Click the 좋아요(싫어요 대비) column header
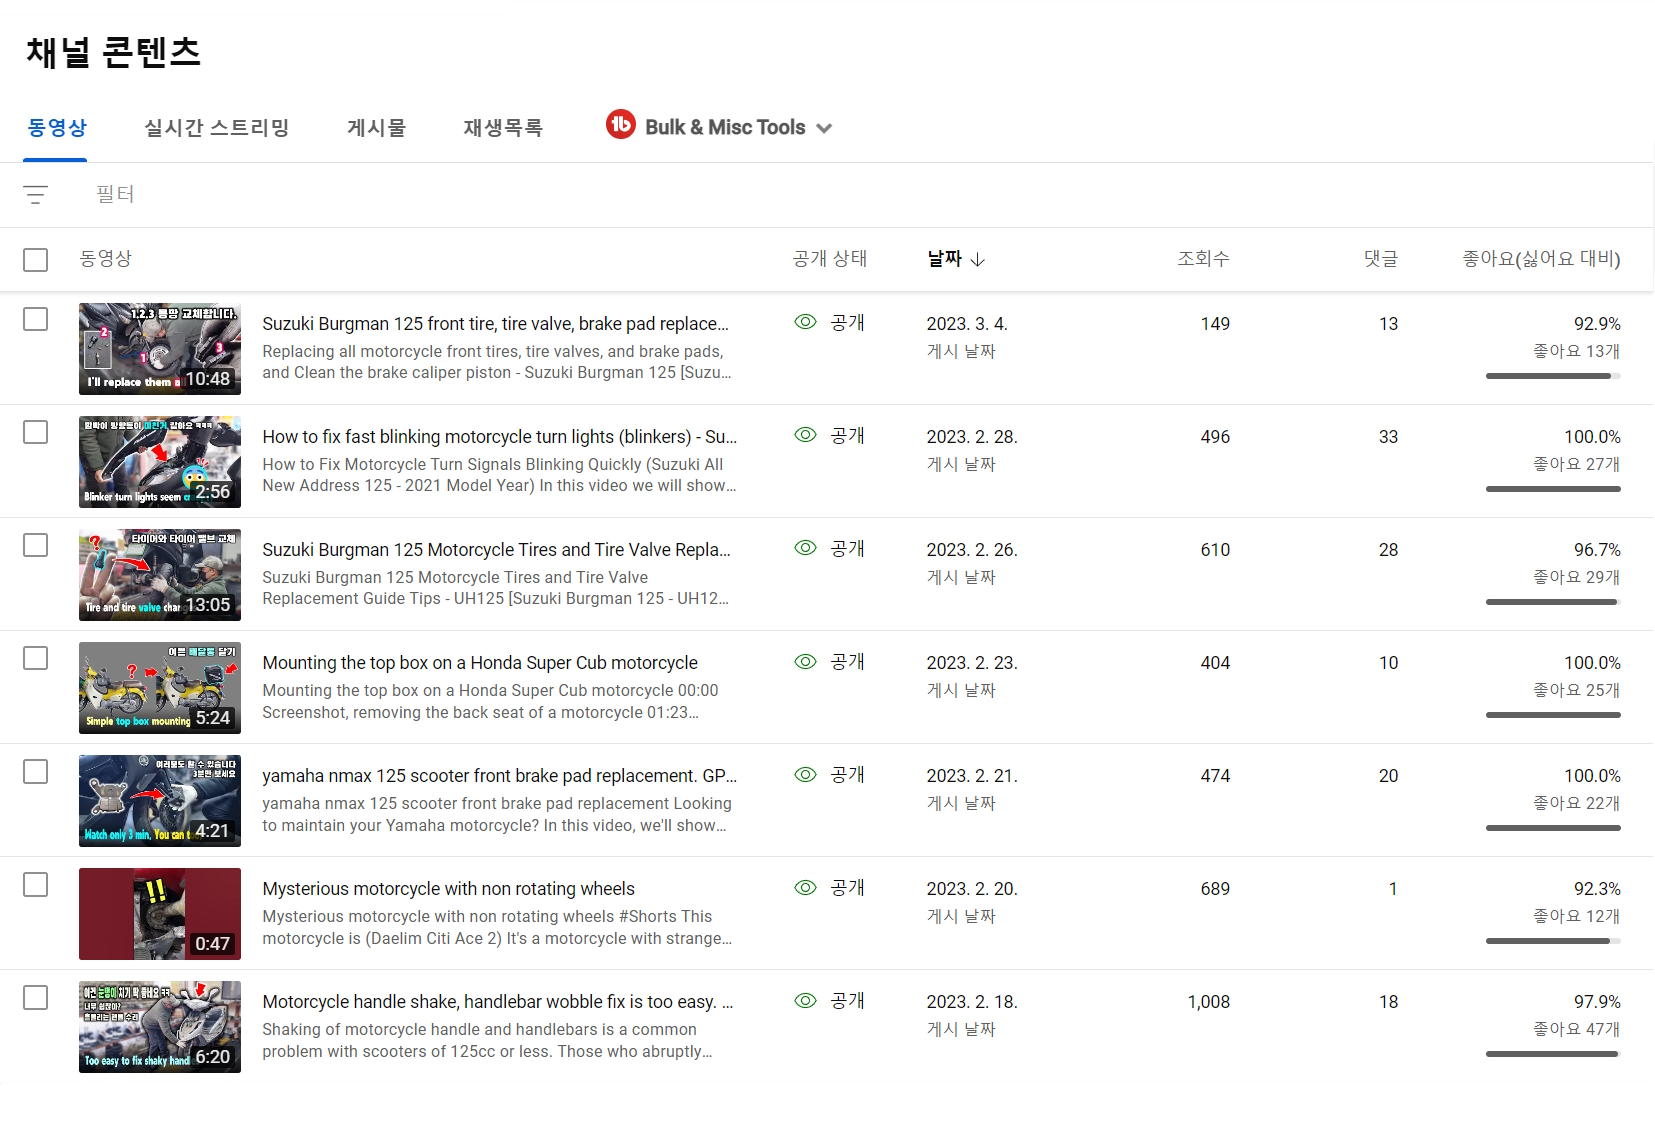Image resolution: width=1655 pixels, height=1128 pixels. tap(1541, 259)
